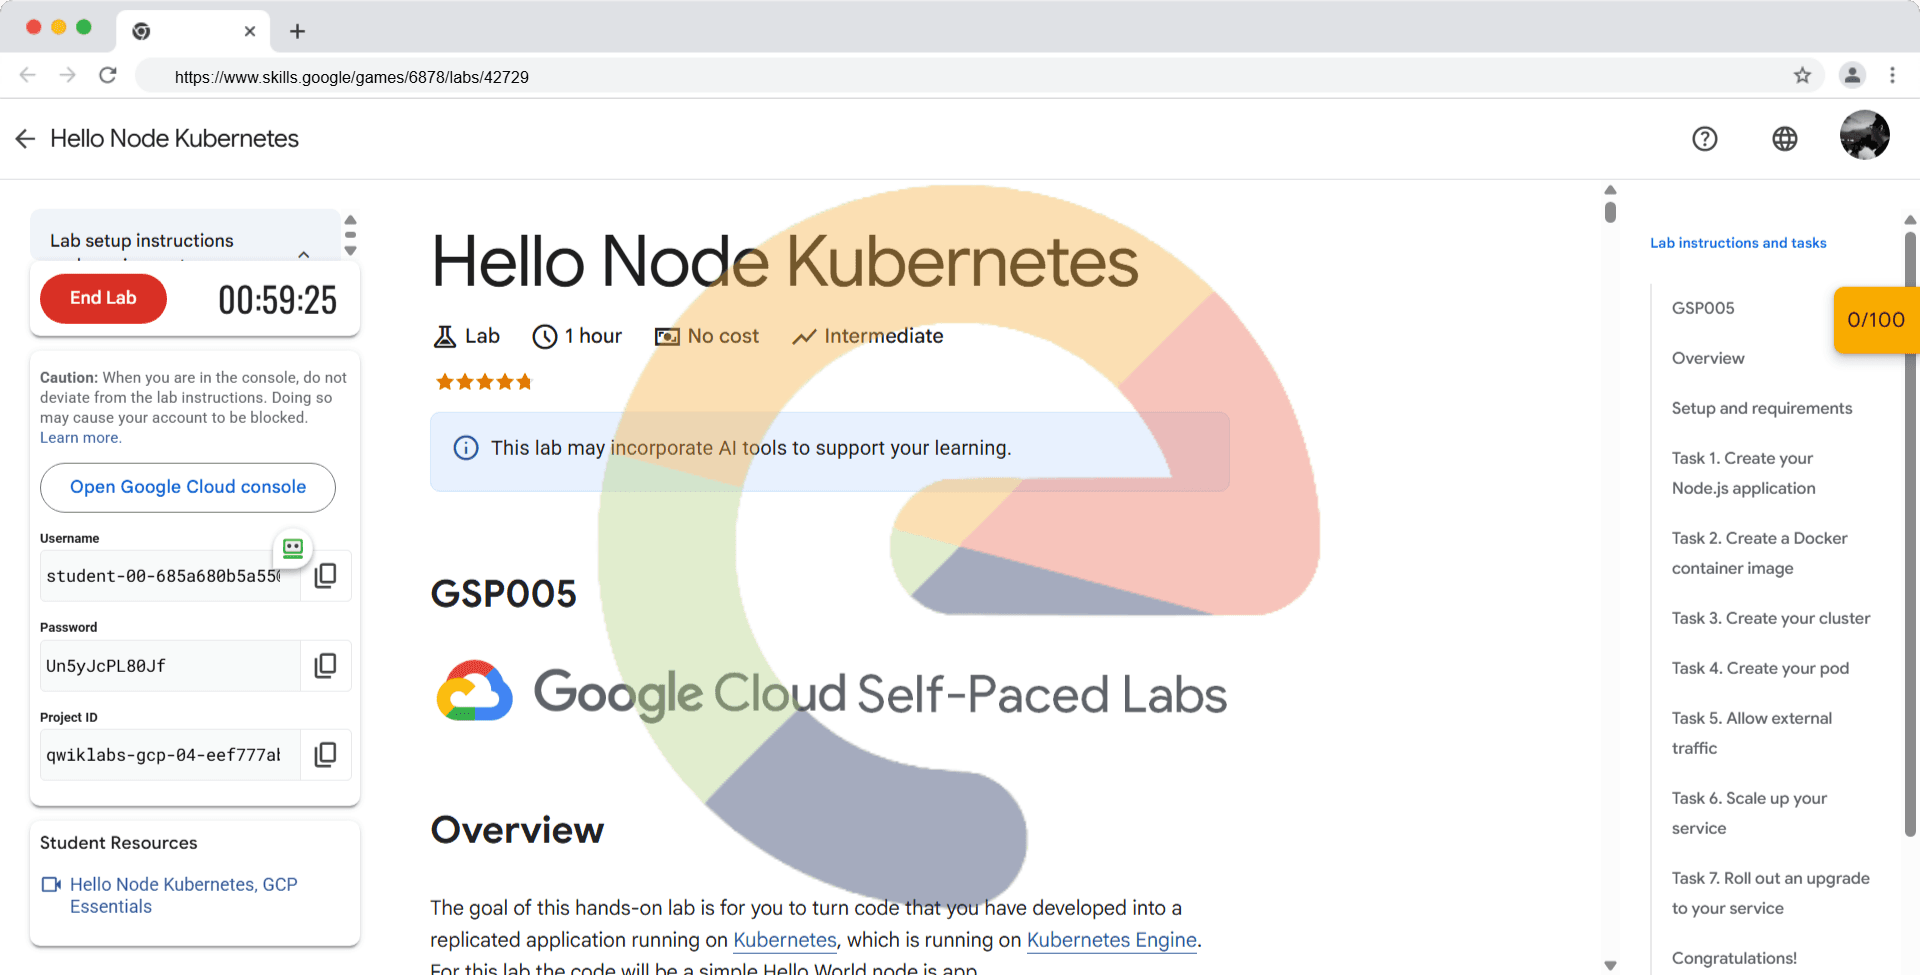1920x975 pixels.
Task: Reload the page in the browser
Action: click(108, 76)
